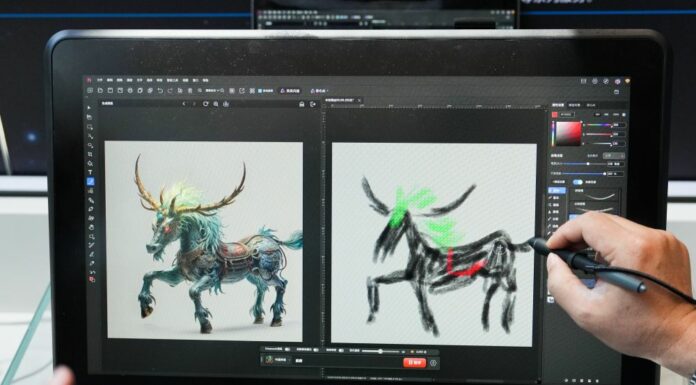Click the round icon beside red generate button
696x385 pixels.
point(433,363)
